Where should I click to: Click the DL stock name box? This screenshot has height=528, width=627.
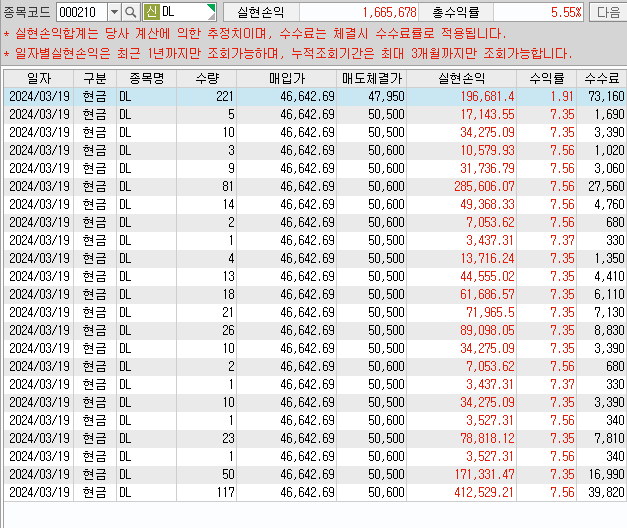(x=180, y=12)
